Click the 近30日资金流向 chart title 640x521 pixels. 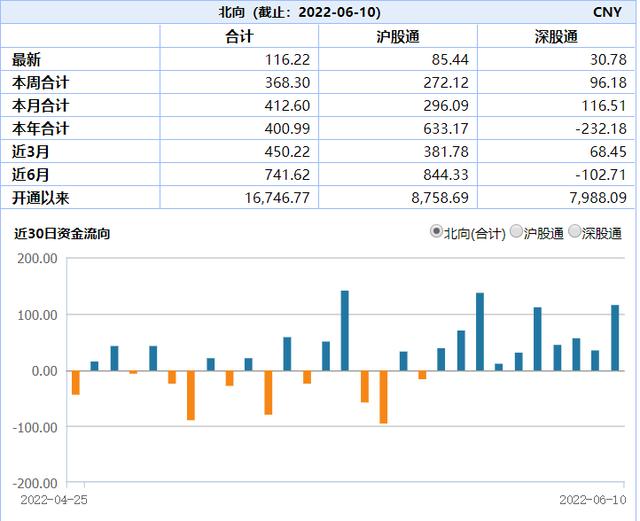pos(62,234)
